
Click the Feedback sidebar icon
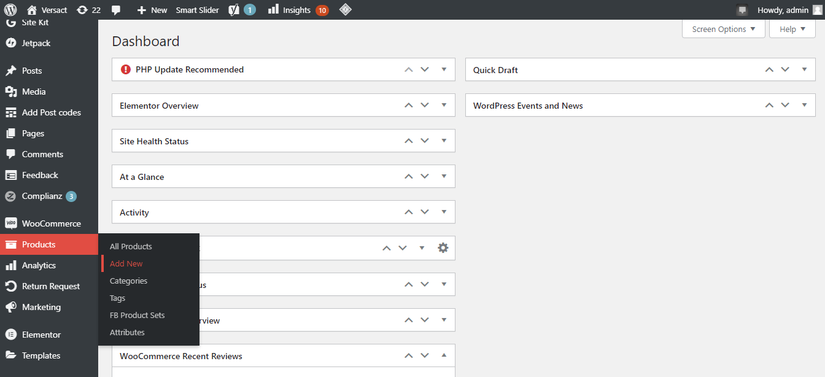pos(11,175)
